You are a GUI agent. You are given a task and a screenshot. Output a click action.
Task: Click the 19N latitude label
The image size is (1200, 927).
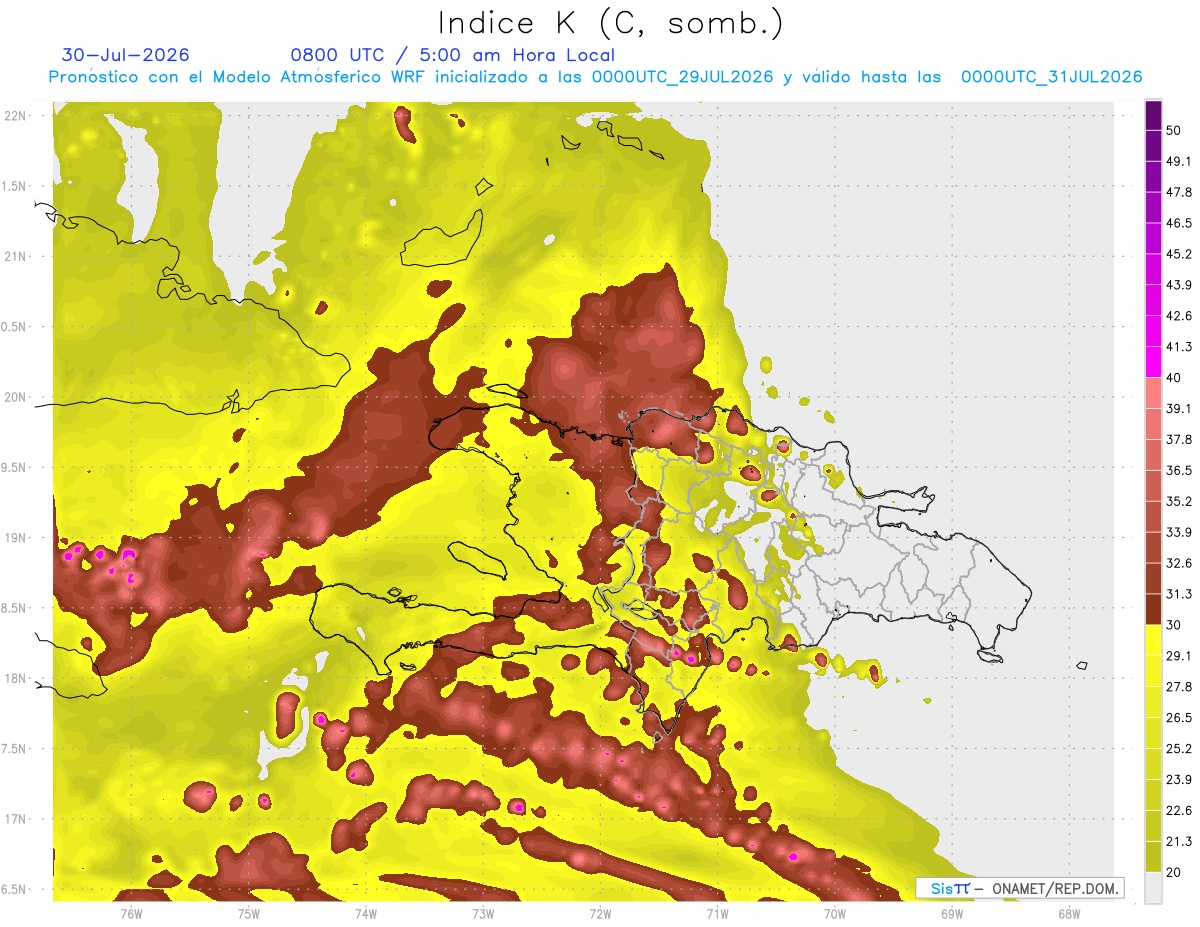pos(15,537)
